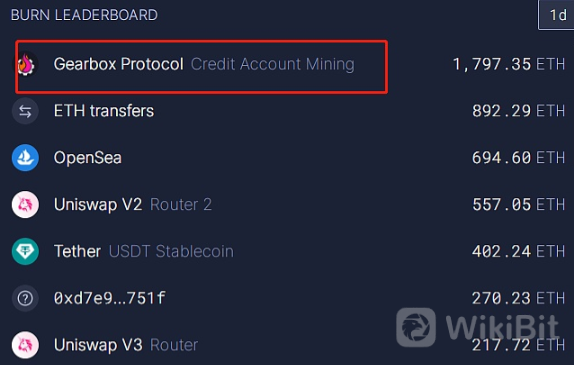The image size is (574, 365).
Task: Click the ETH transfers arrows icon
Action: (25, 111)
